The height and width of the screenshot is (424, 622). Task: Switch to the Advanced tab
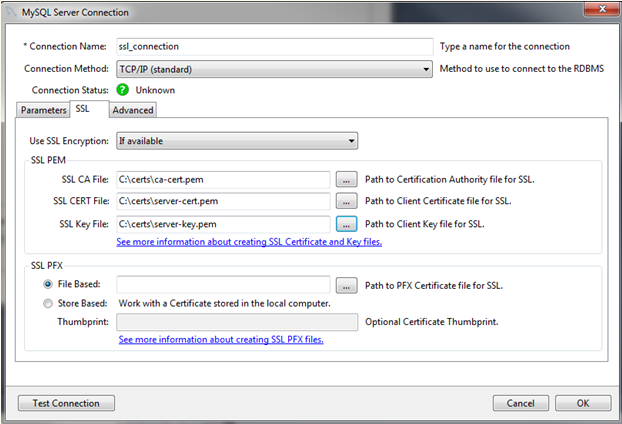133,110
